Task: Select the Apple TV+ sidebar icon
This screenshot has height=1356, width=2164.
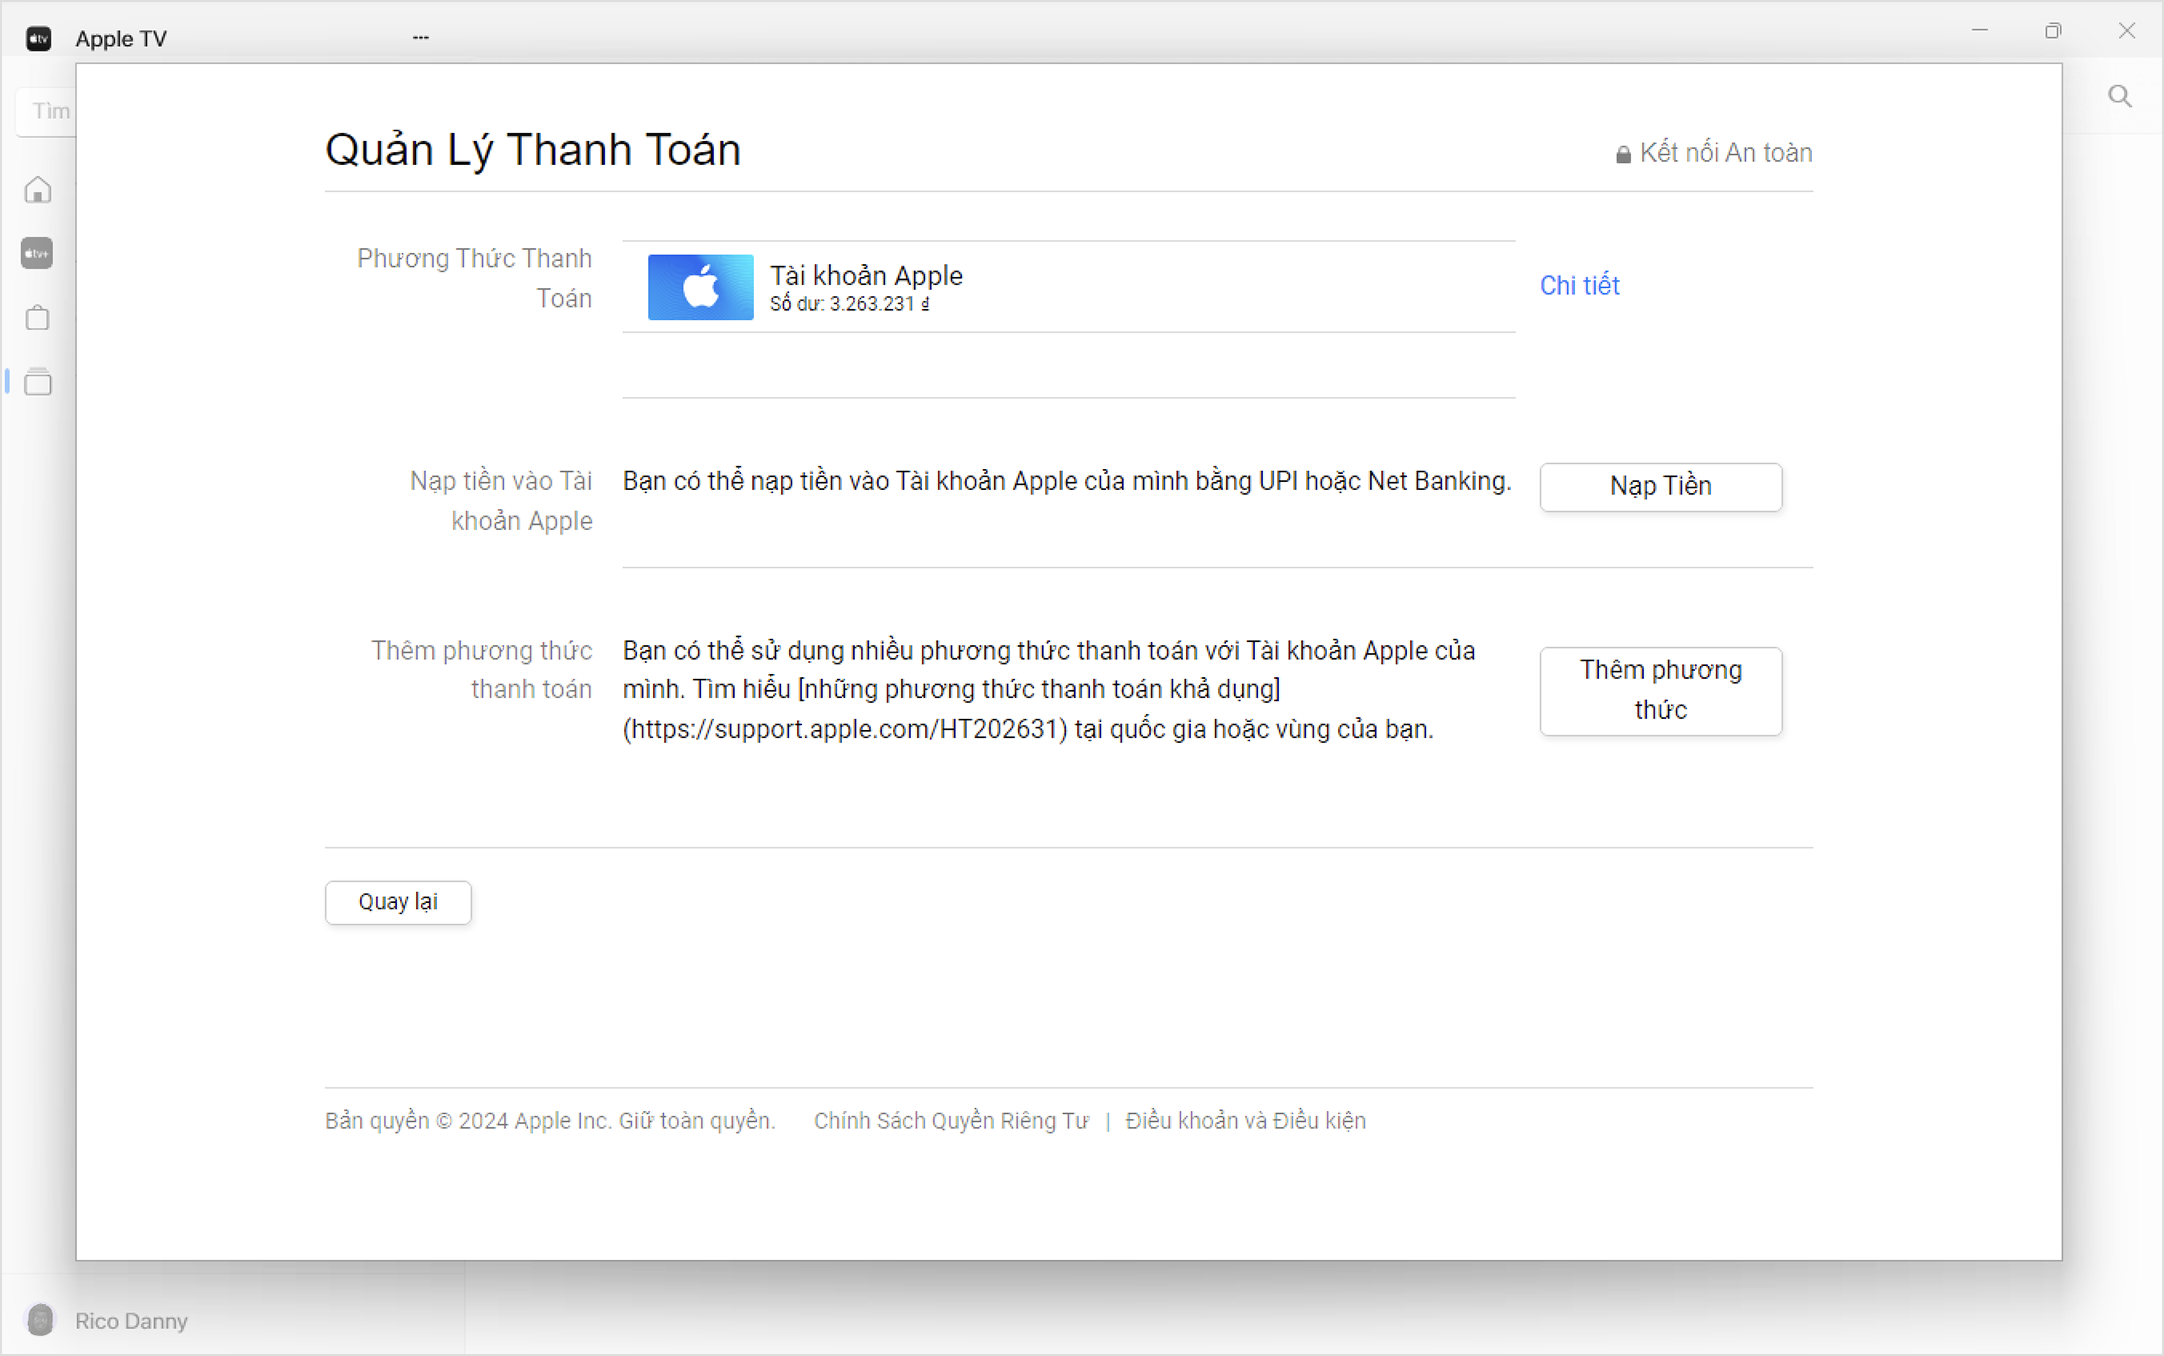Action: pyautogui.click(x=37, y=253)
